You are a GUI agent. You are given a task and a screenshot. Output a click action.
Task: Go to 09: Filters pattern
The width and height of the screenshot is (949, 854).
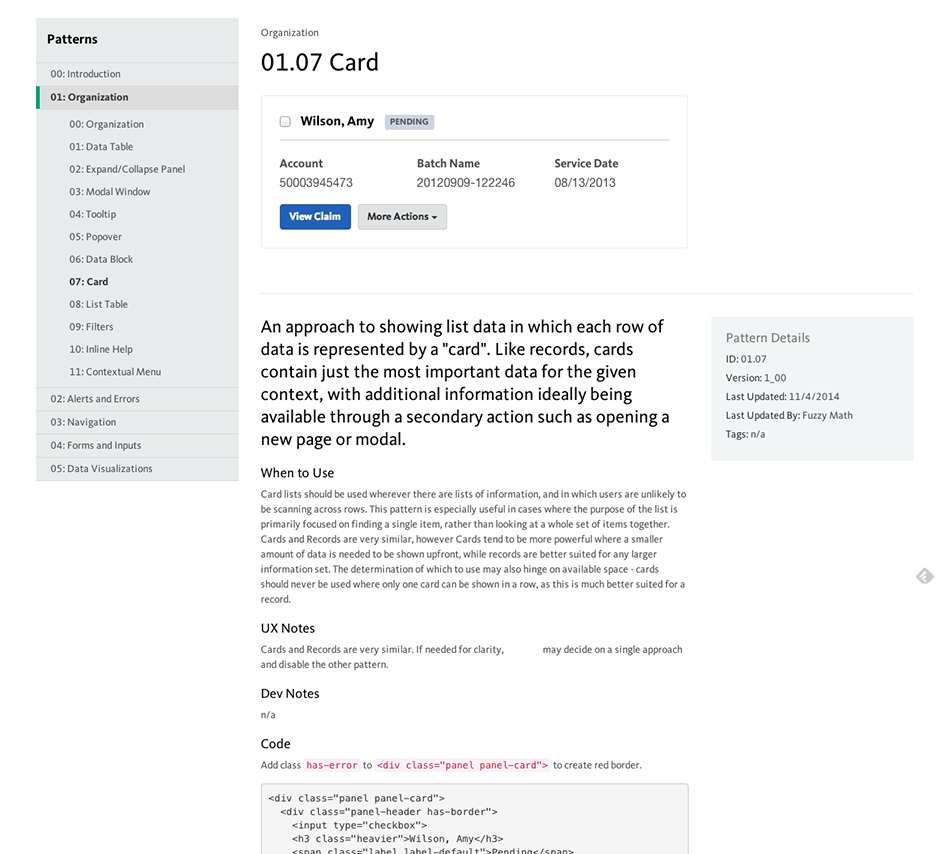[91, 327]
